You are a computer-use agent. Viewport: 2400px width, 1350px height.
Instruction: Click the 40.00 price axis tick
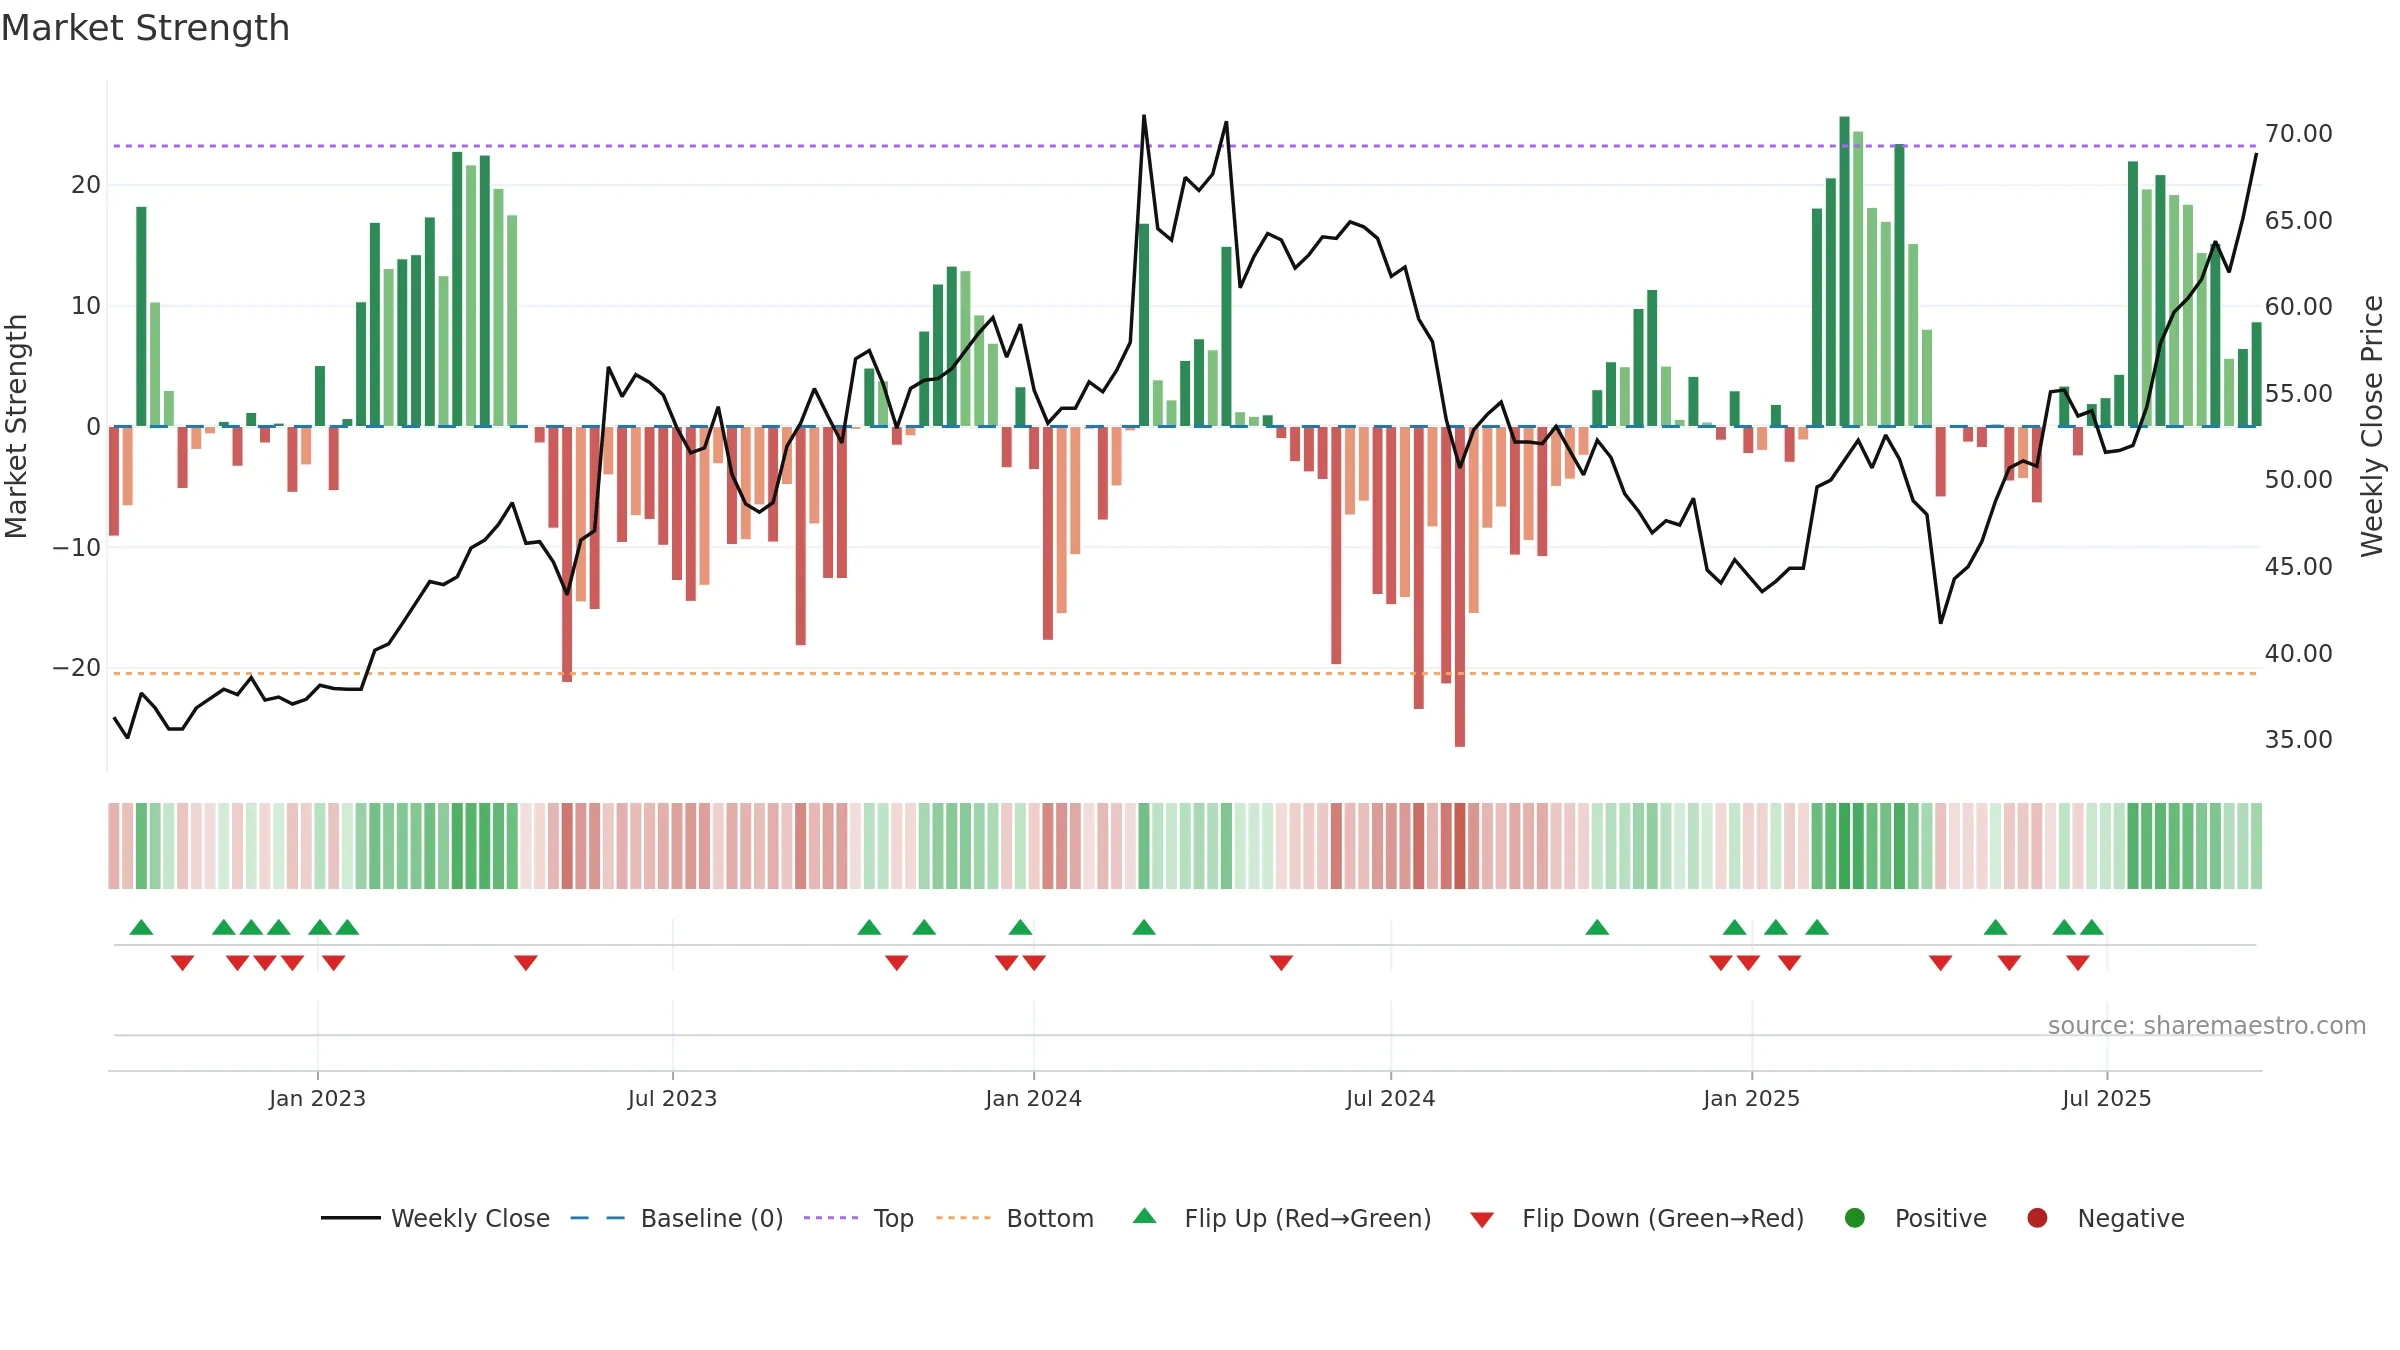pyautogui.click(x=2298, y=653)
